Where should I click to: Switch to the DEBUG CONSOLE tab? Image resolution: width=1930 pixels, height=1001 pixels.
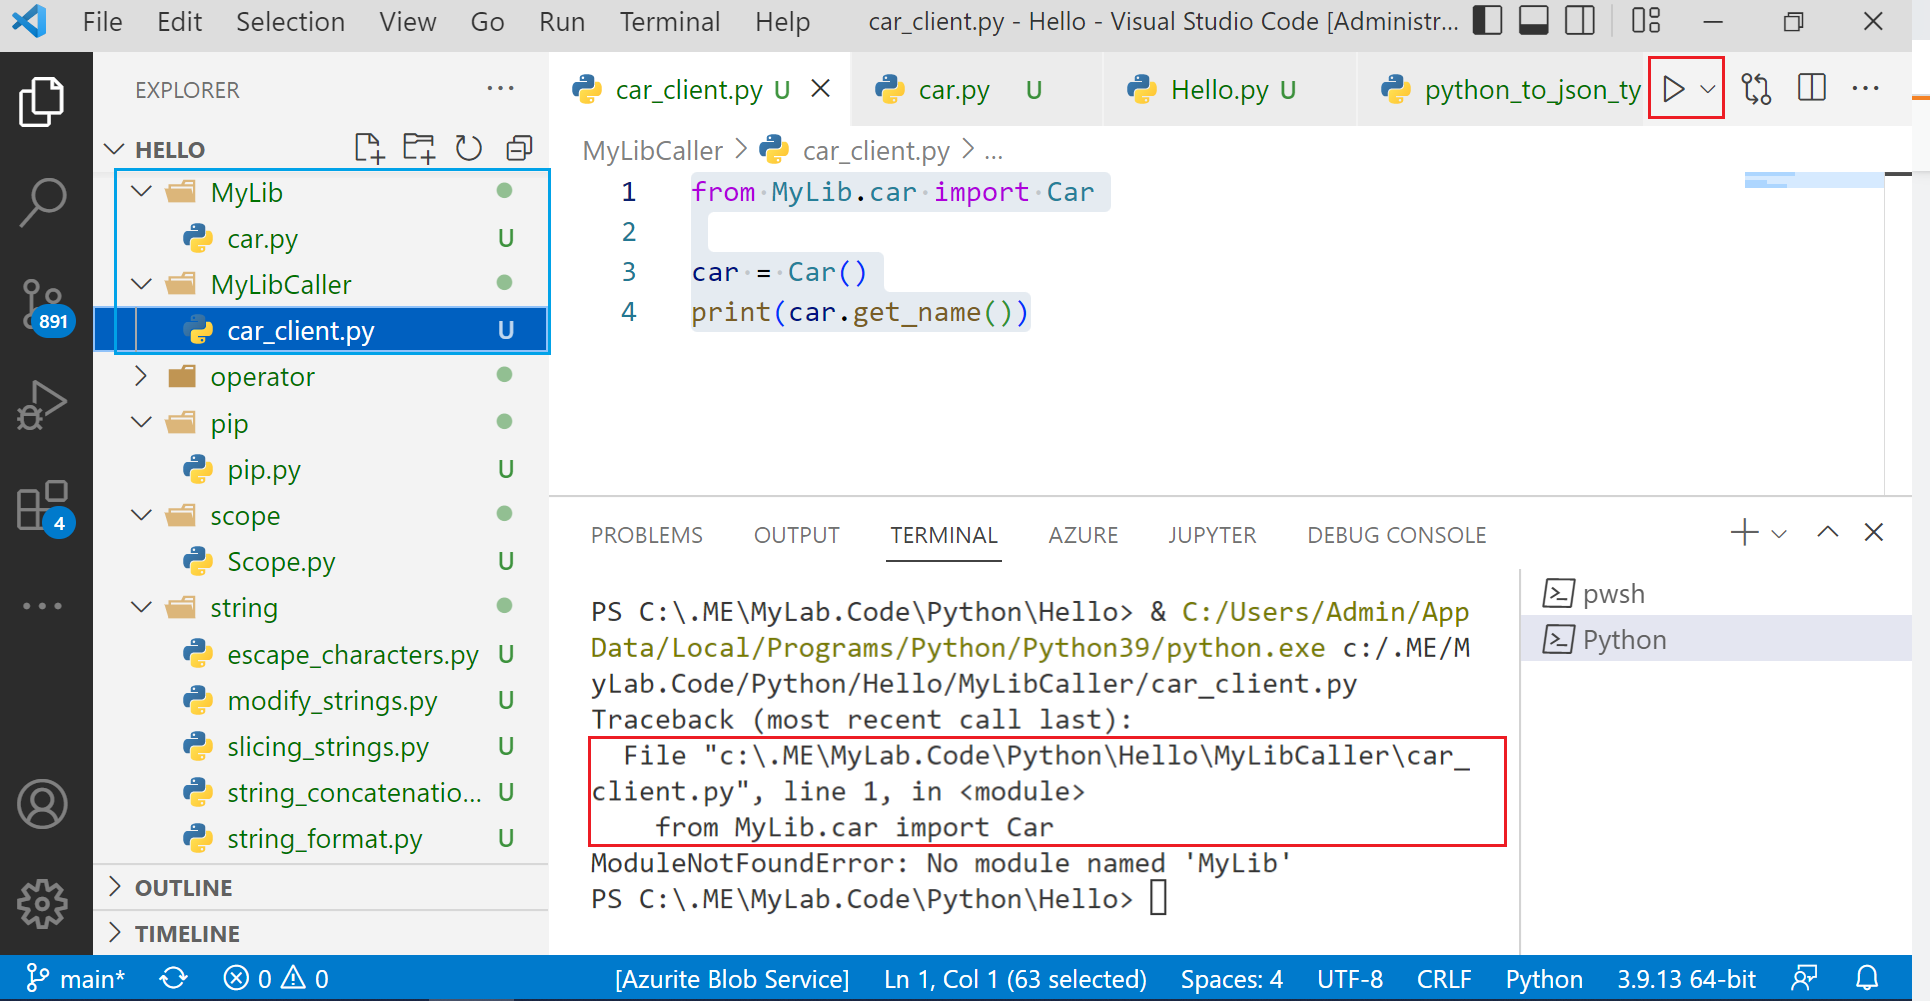(x=1396, y=535)
